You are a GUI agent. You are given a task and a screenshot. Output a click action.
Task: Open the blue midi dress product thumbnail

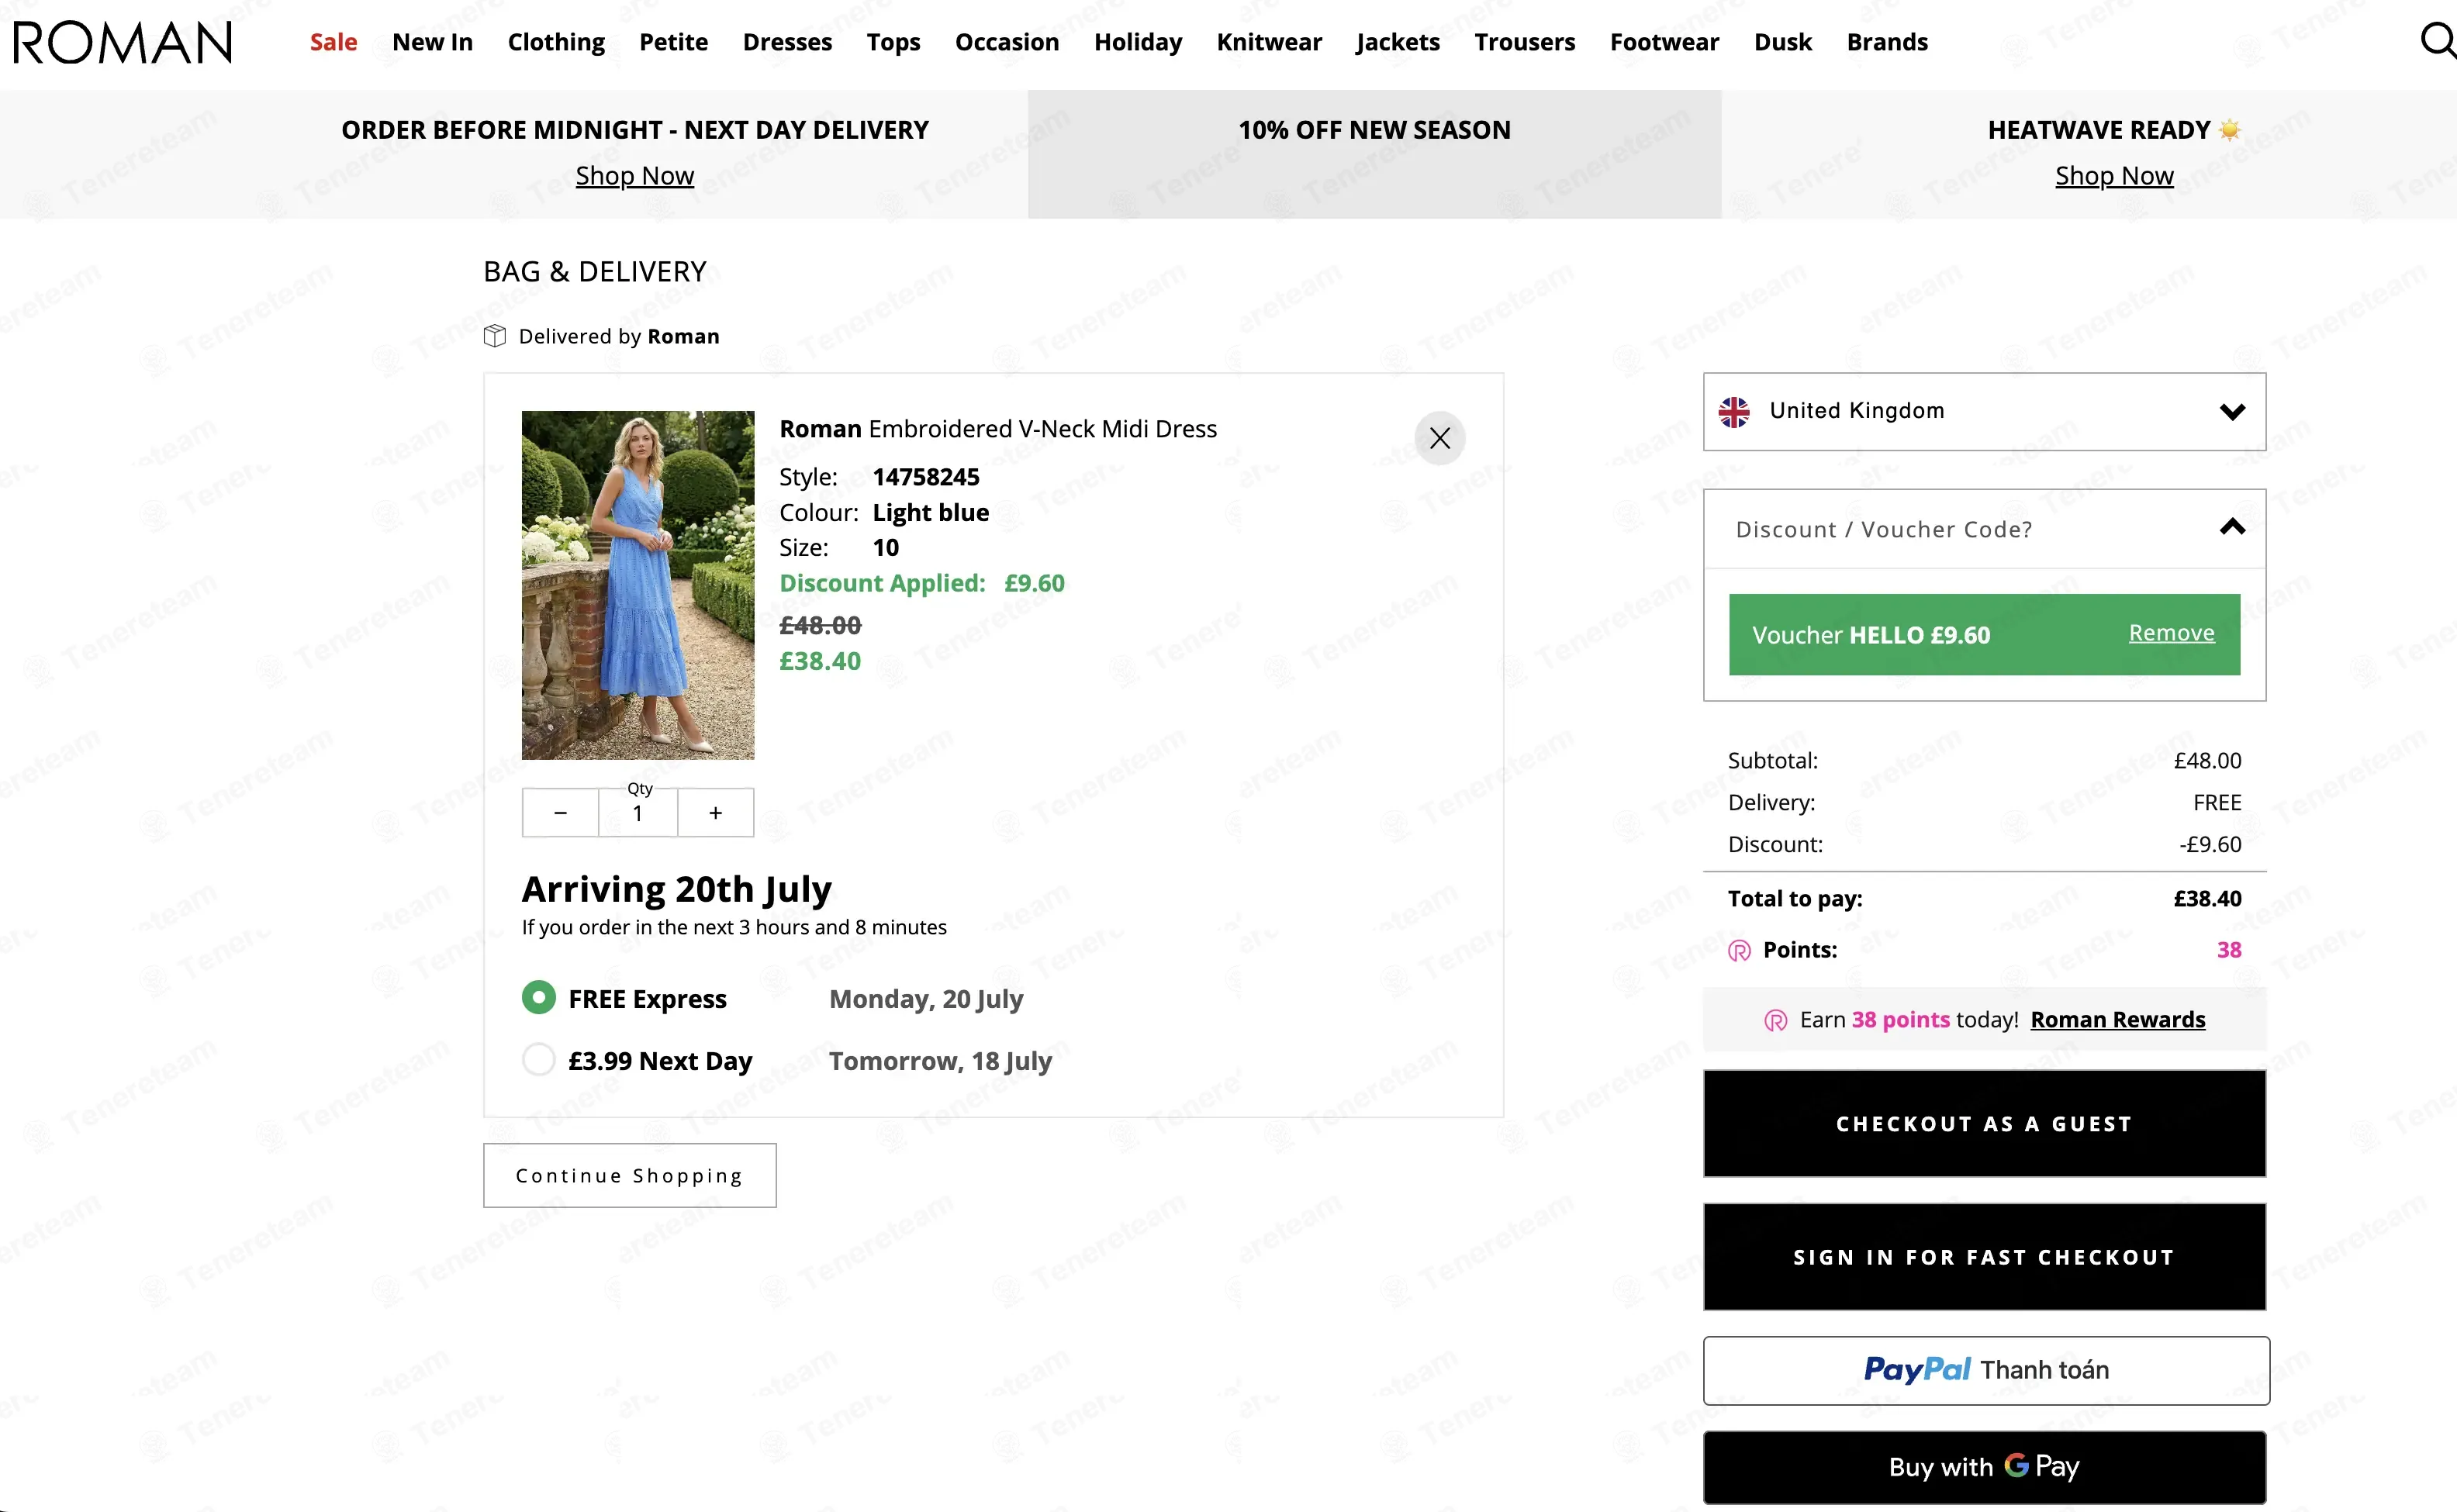pos(638,585)
